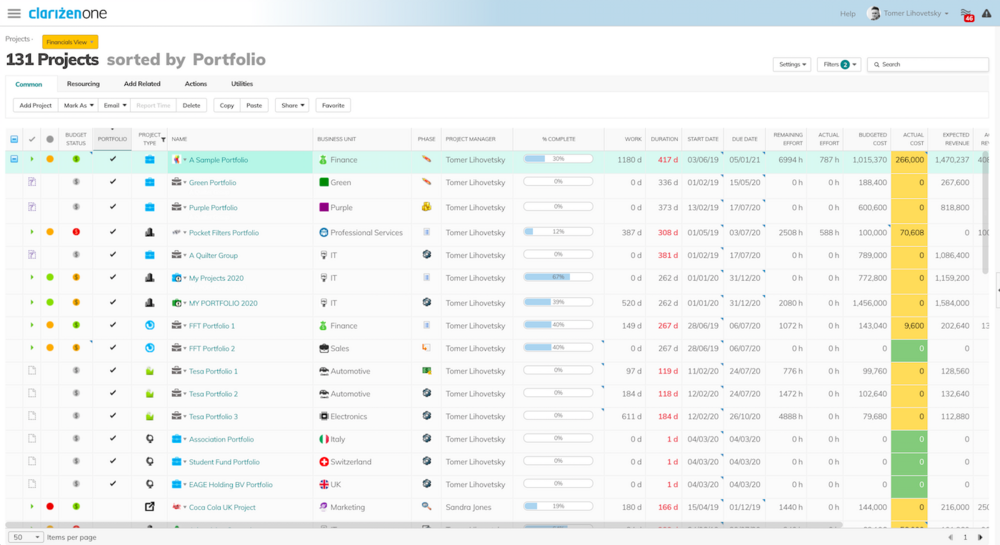Expand the Filters dropdown
This screenshot has width=1000, height=545.
[838, 64]
